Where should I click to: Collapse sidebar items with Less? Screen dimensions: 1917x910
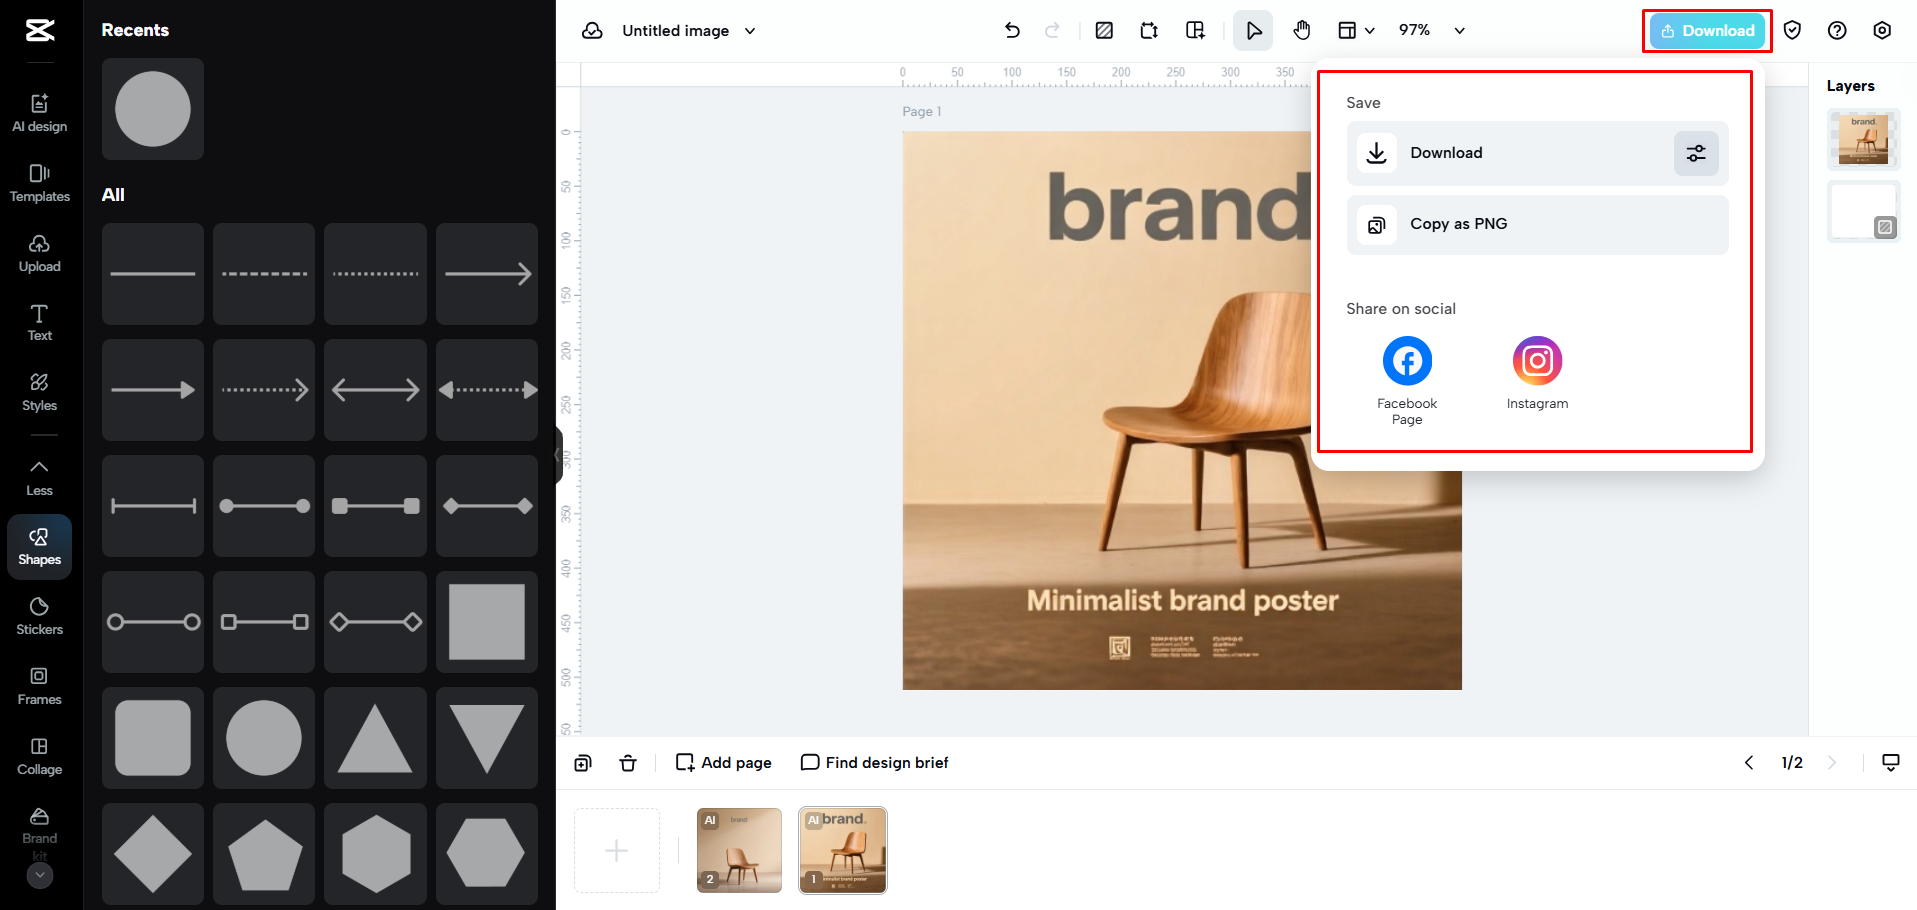(x=40, y=477)
